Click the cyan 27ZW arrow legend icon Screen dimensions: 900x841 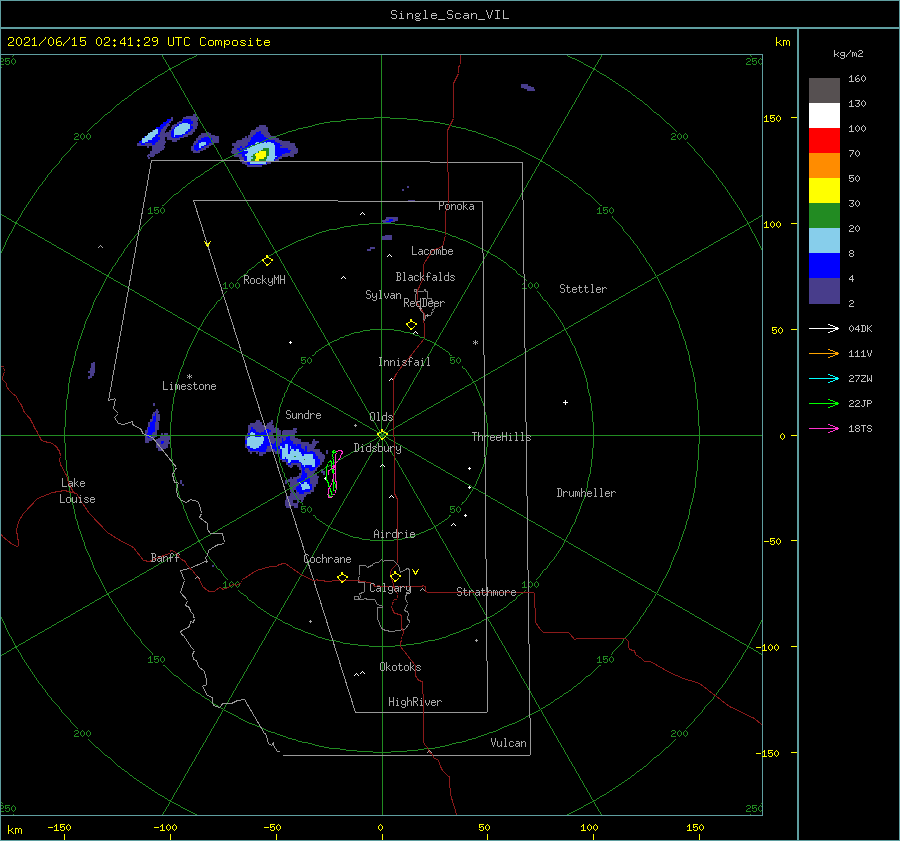tap(824, 378)
